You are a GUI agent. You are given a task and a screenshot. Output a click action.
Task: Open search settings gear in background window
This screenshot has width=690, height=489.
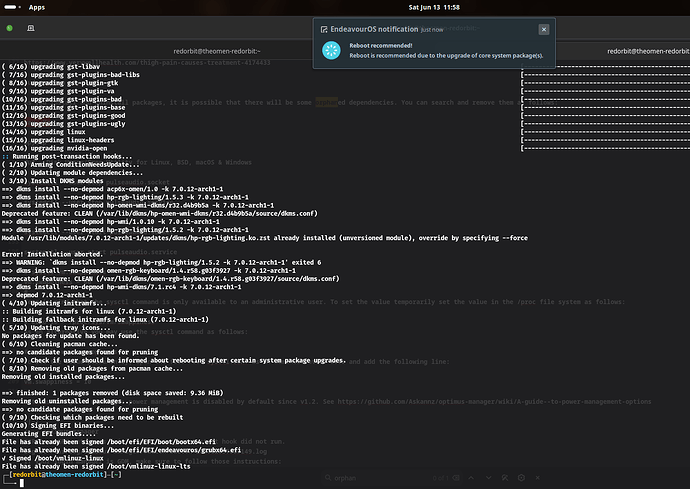coord(521,478)
